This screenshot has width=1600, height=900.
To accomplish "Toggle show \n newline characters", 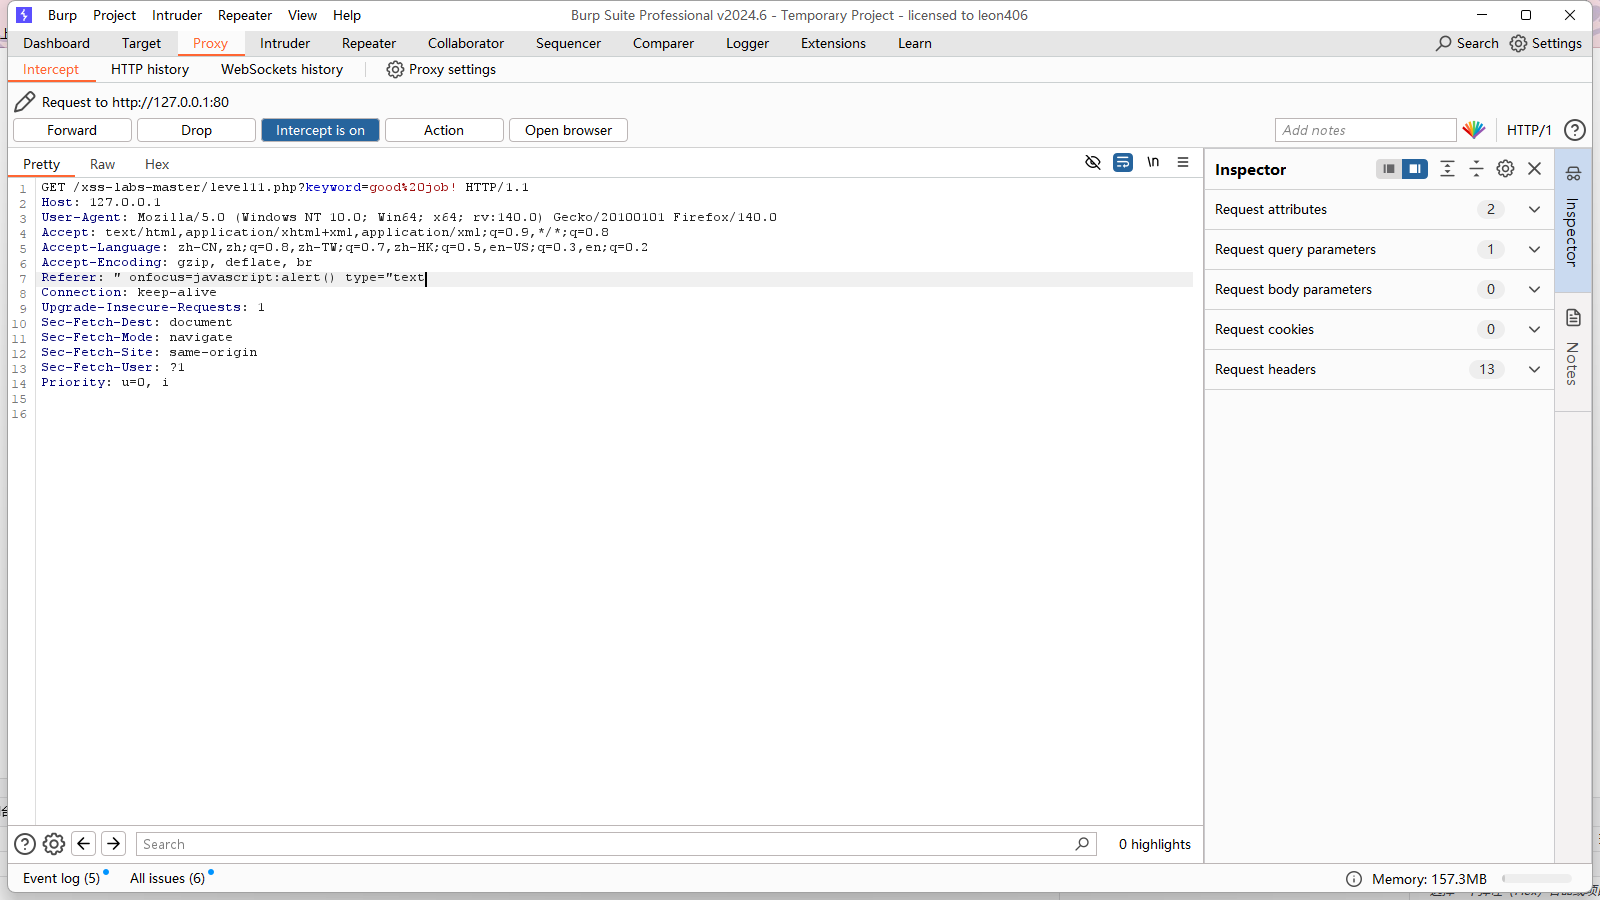I will (x=1153, y=162).
